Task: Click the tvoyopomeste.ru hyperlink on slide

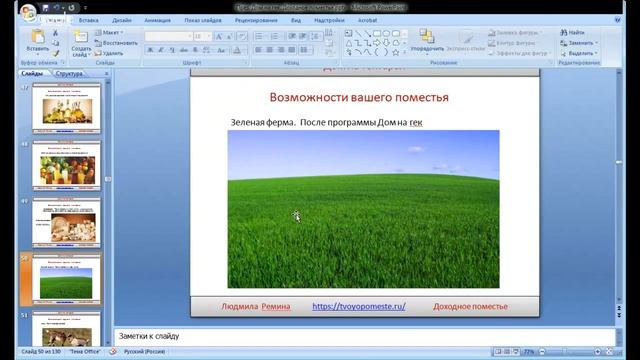Action: tap(359, 306)
